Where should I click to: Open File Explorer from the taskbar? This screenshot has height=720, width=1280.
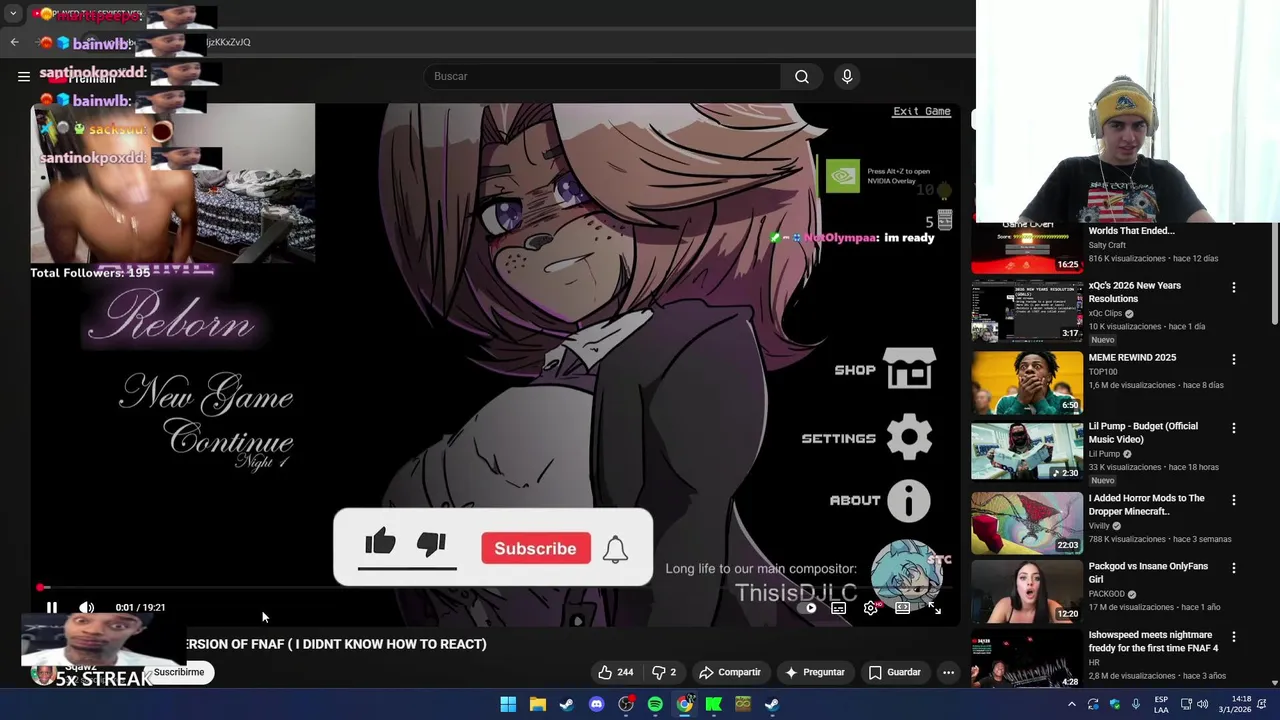tap(537, 704)
